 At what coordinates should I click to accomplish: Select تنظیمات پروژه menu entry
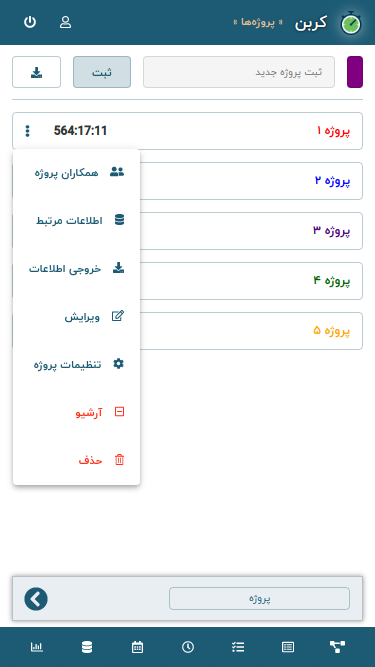[x=77, y=365]
